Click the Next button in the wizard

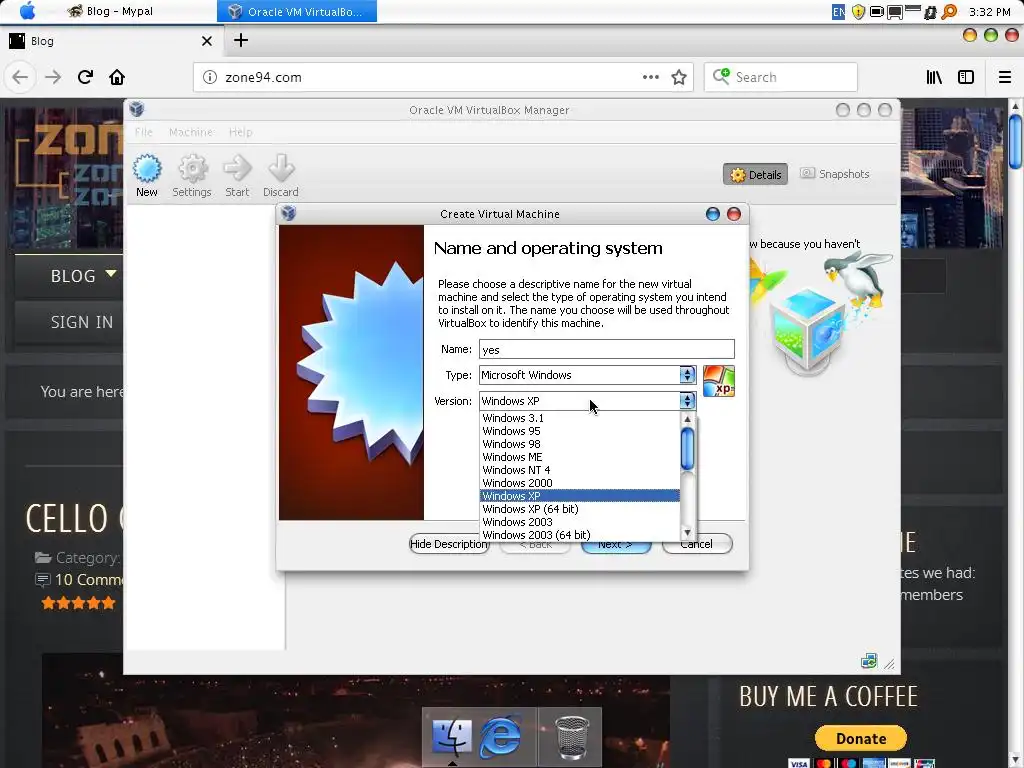(616, 545)
